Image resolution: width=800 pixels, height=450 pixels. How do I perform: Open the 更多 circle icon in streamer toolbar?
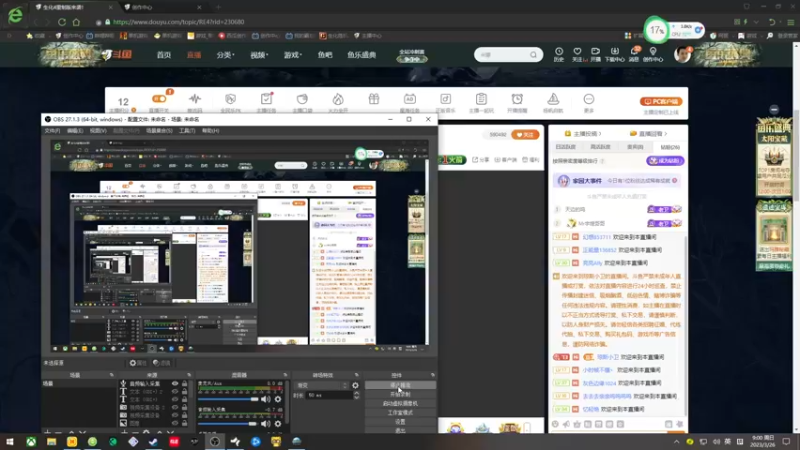tap(589, 98)
